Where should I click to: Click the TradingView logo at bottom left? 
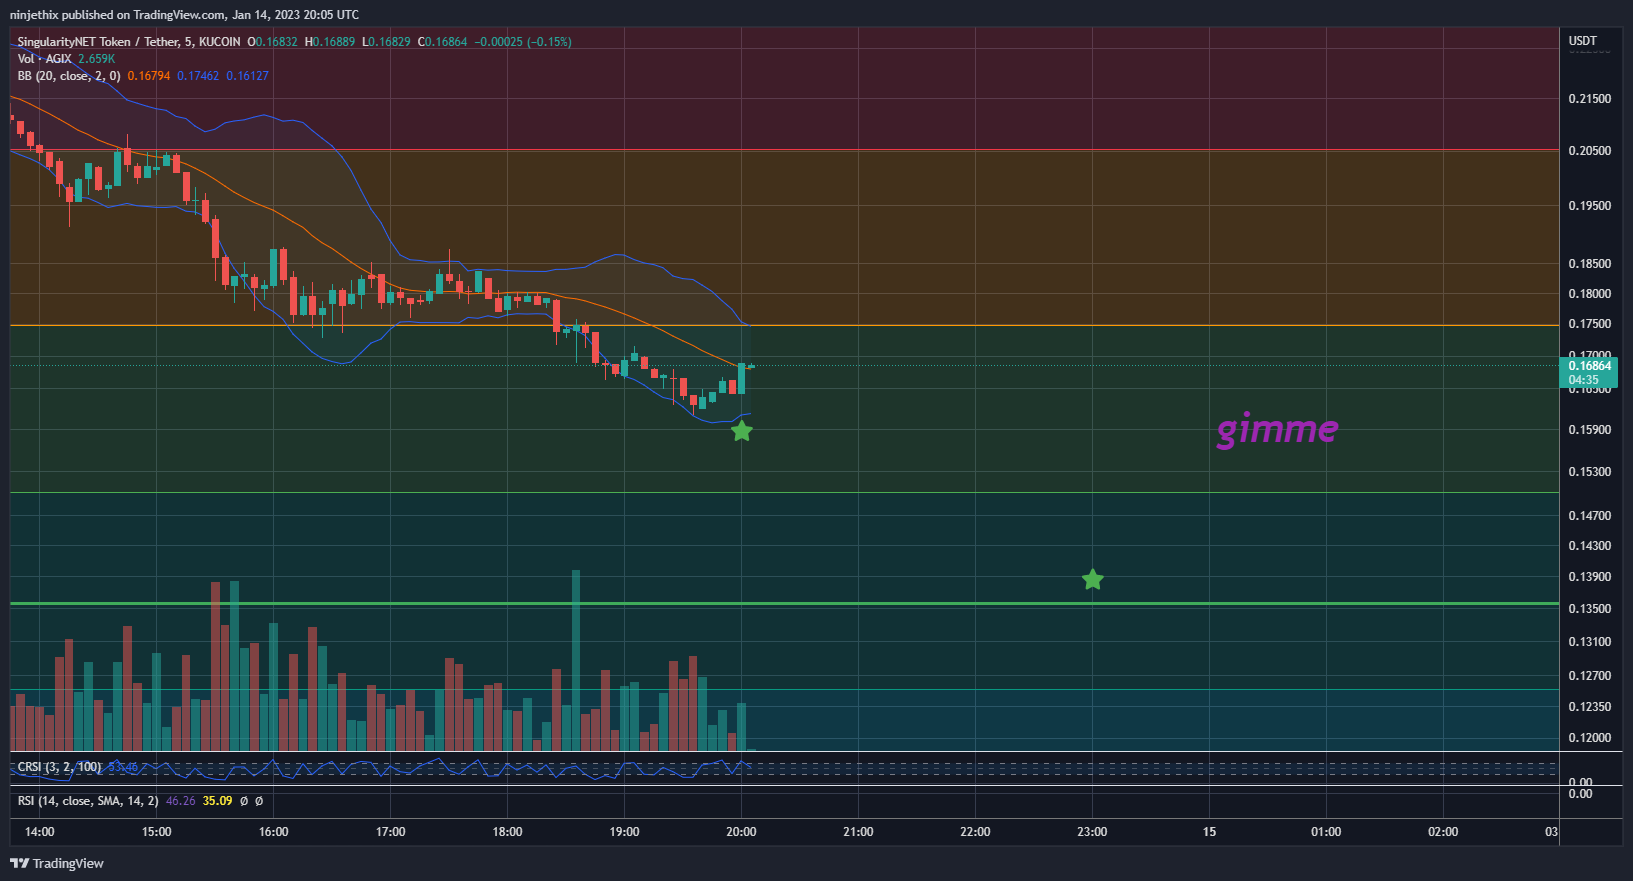[57, 863]
